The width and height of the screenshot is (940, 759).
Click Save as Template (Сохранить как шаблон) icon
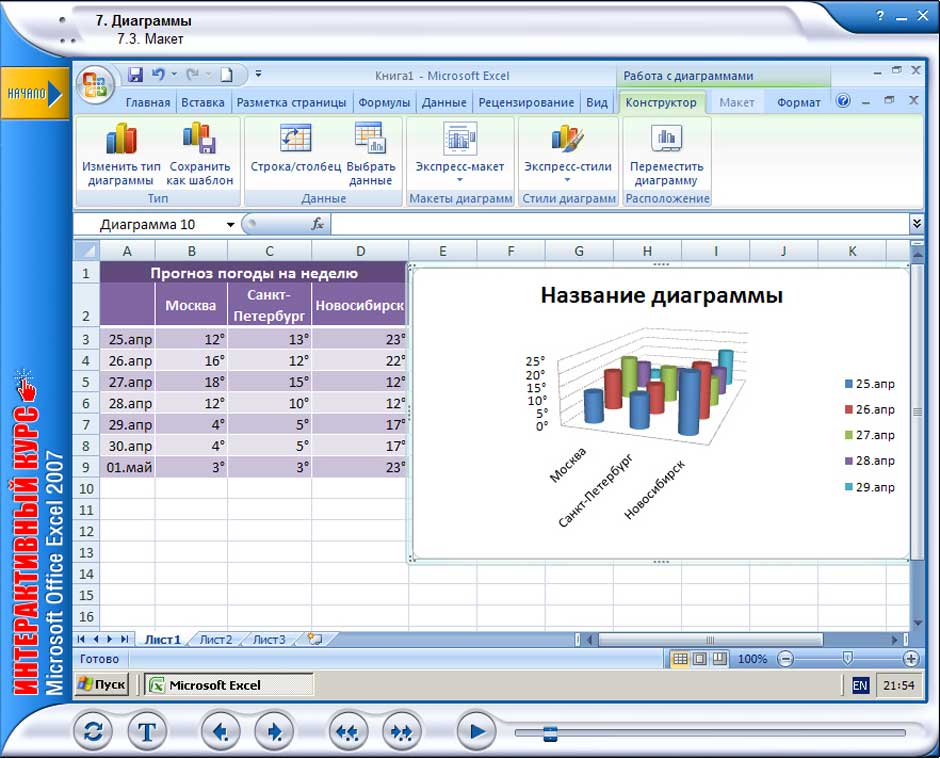click(200, 140)
